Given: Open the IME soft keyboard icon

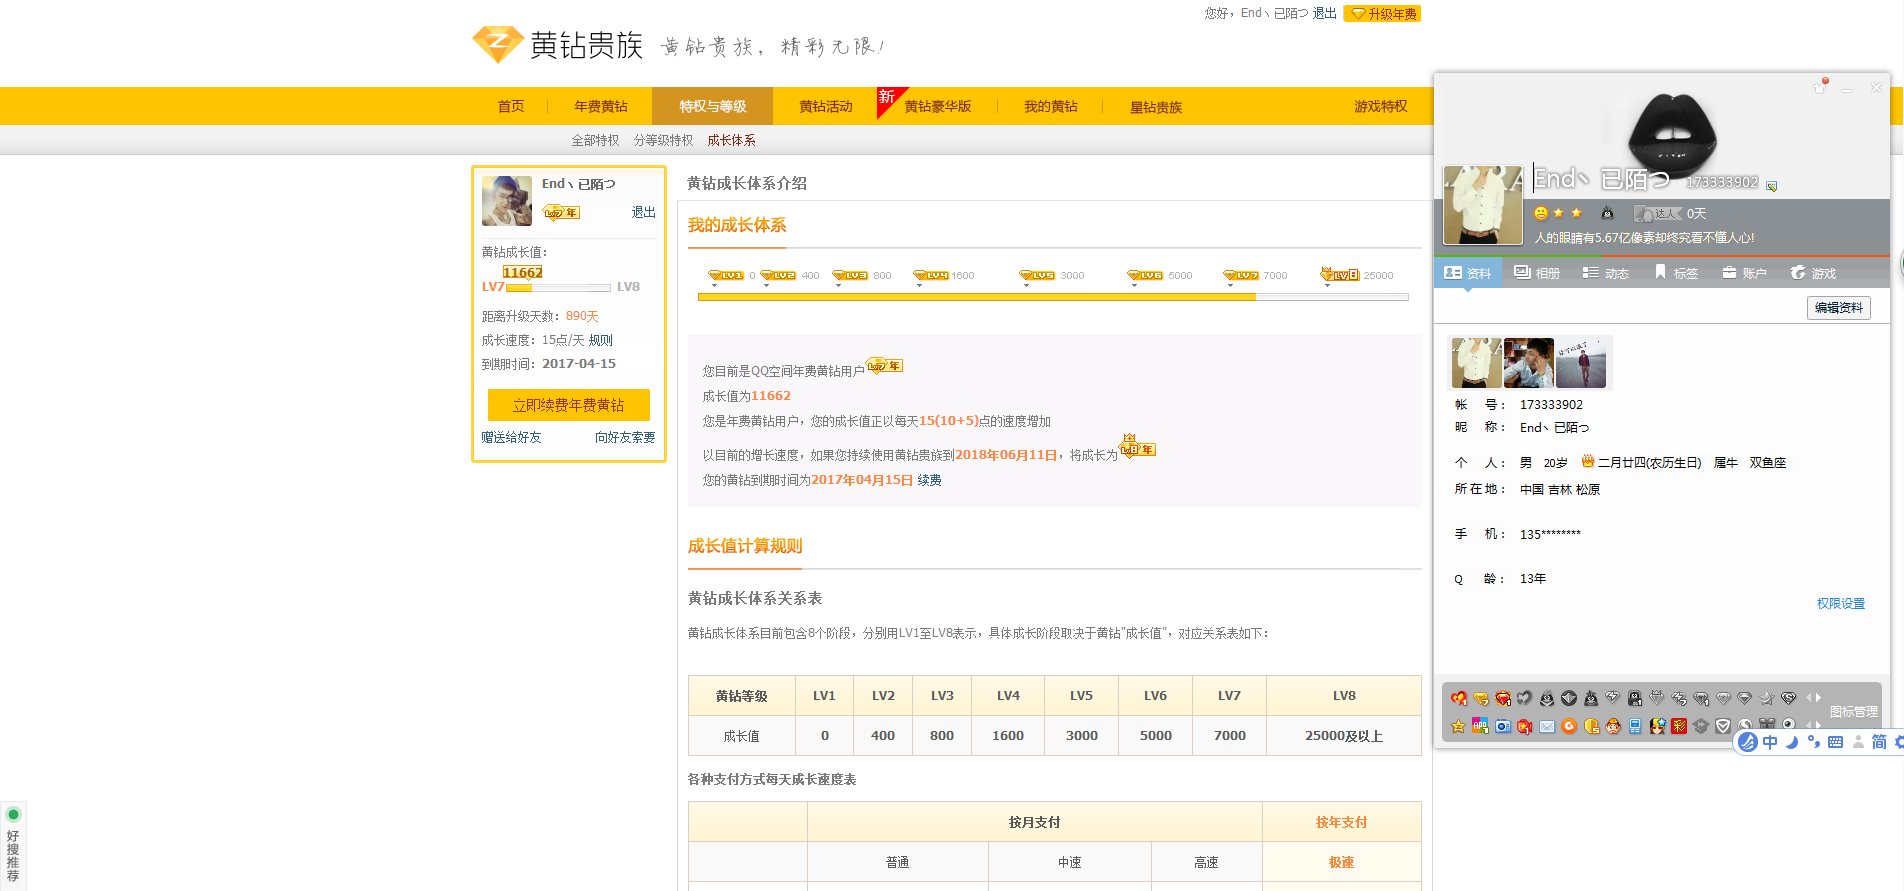Looking at the screenshot, I should pos(1835,742).
